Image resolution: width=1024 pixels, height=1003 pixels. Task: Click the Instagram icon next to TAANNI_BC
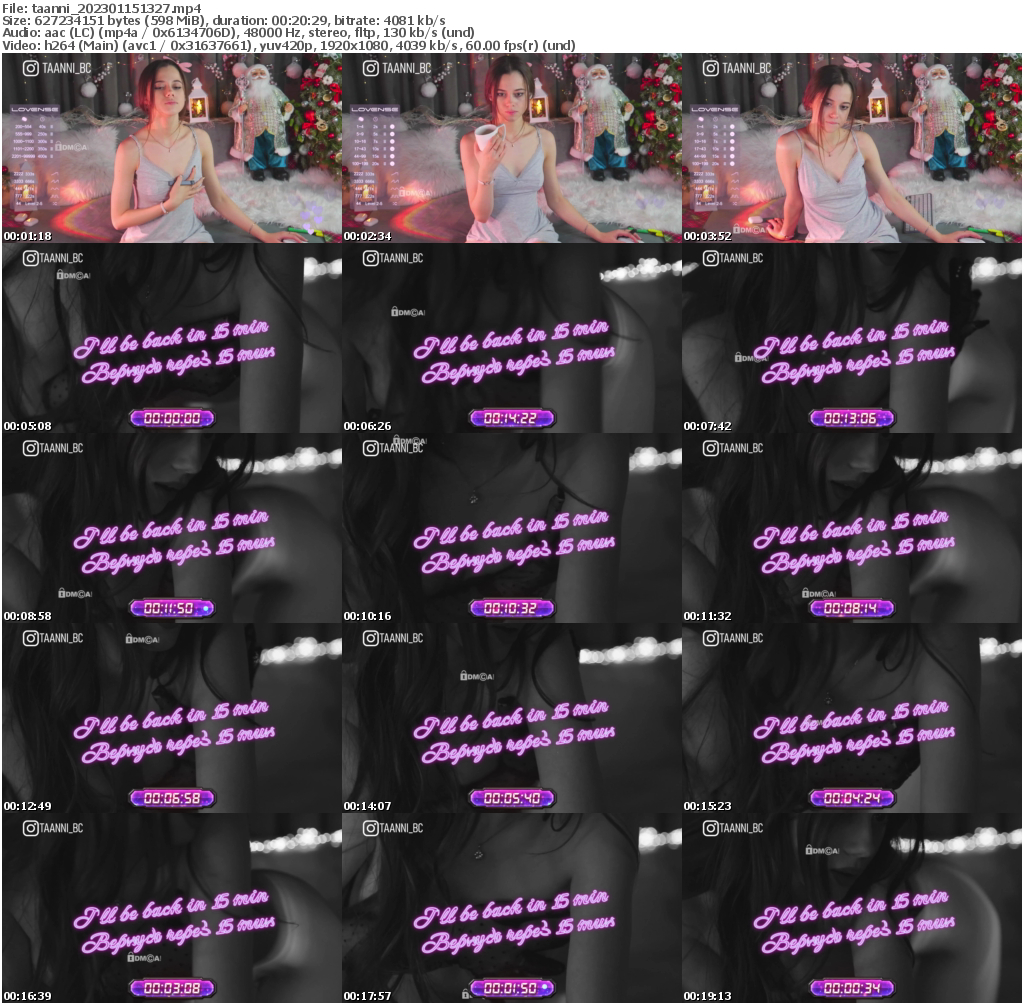point(30,67)
